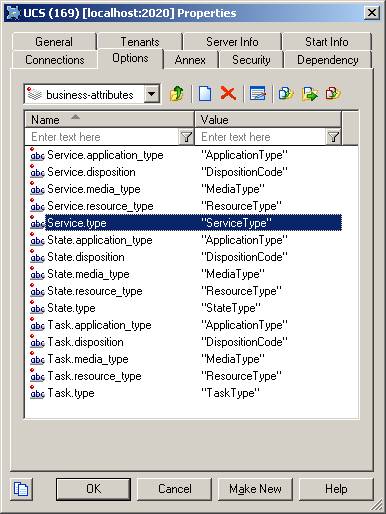
Task: Click the abc icon beside Task.media_type
Action: click(37, 359)
